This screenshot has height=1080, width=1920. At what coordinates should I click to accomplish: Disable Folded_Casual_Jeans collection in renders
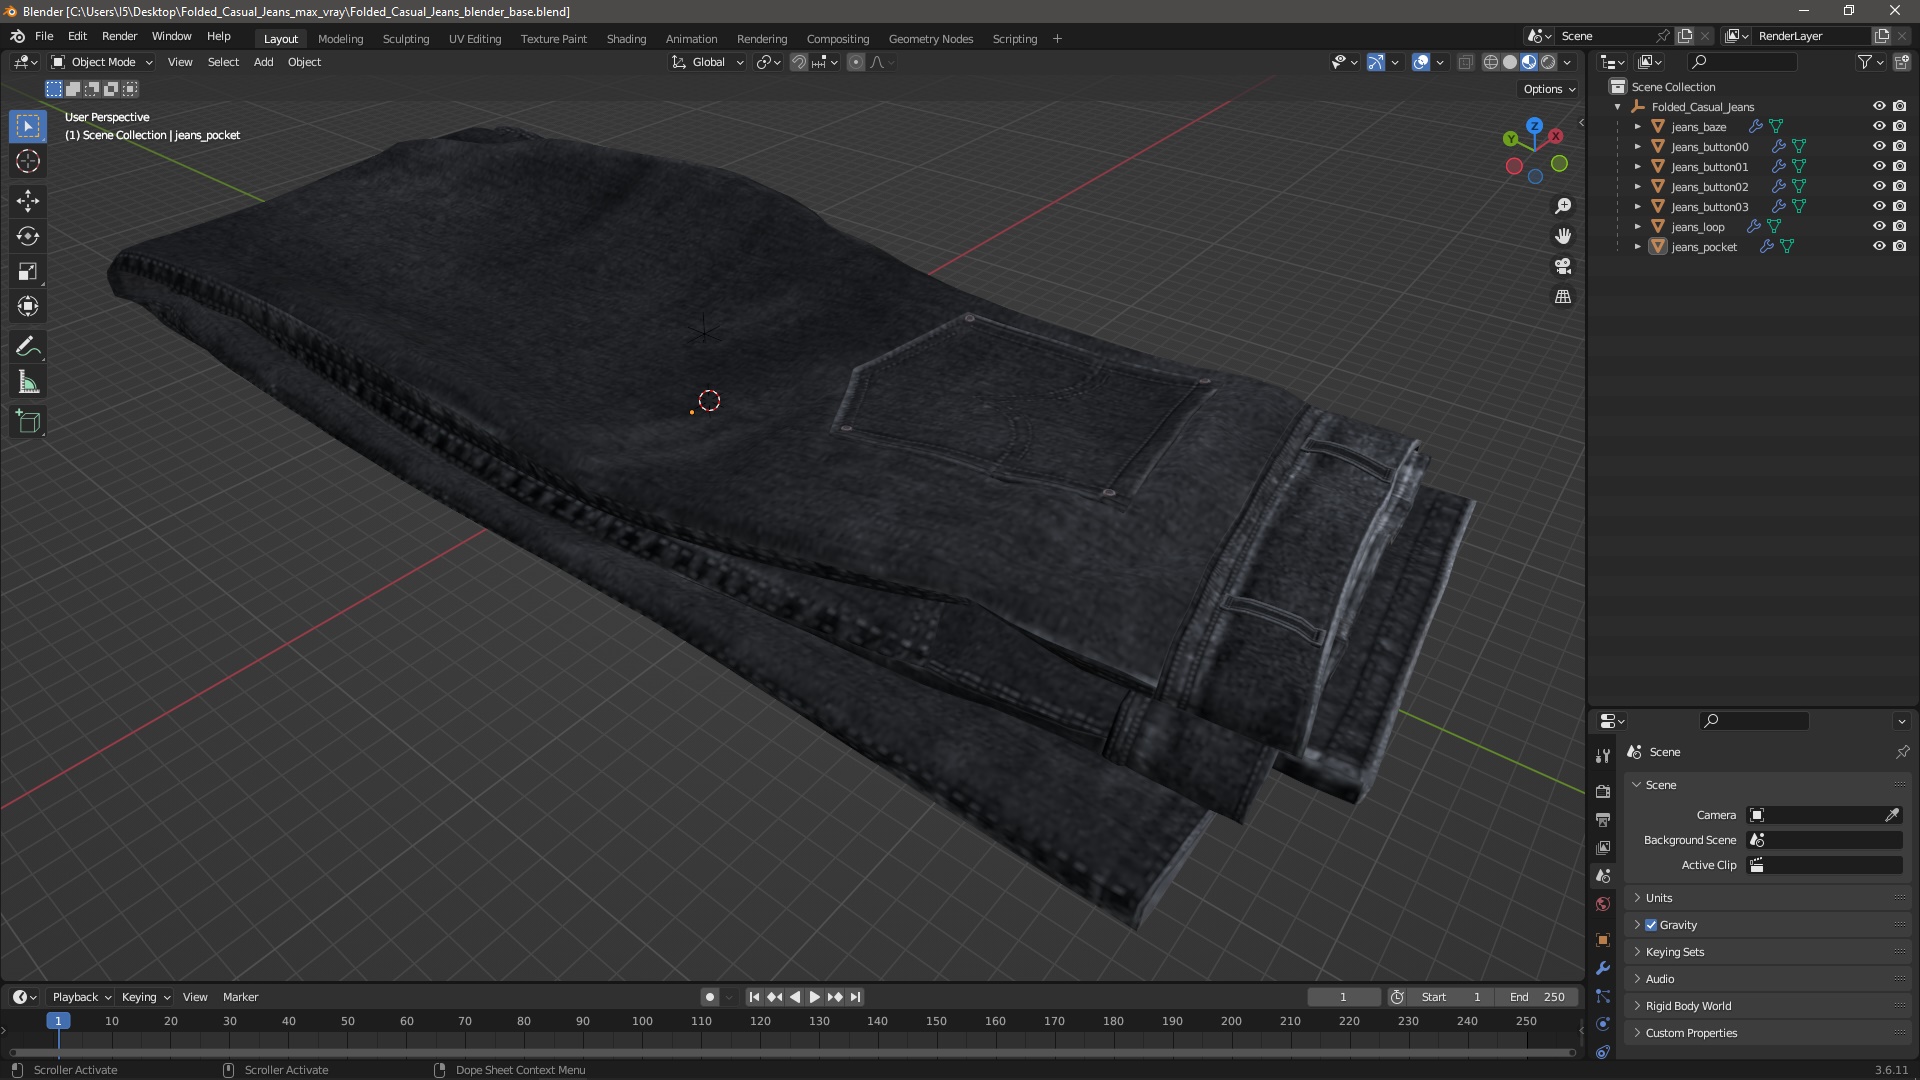(1899, 106)
